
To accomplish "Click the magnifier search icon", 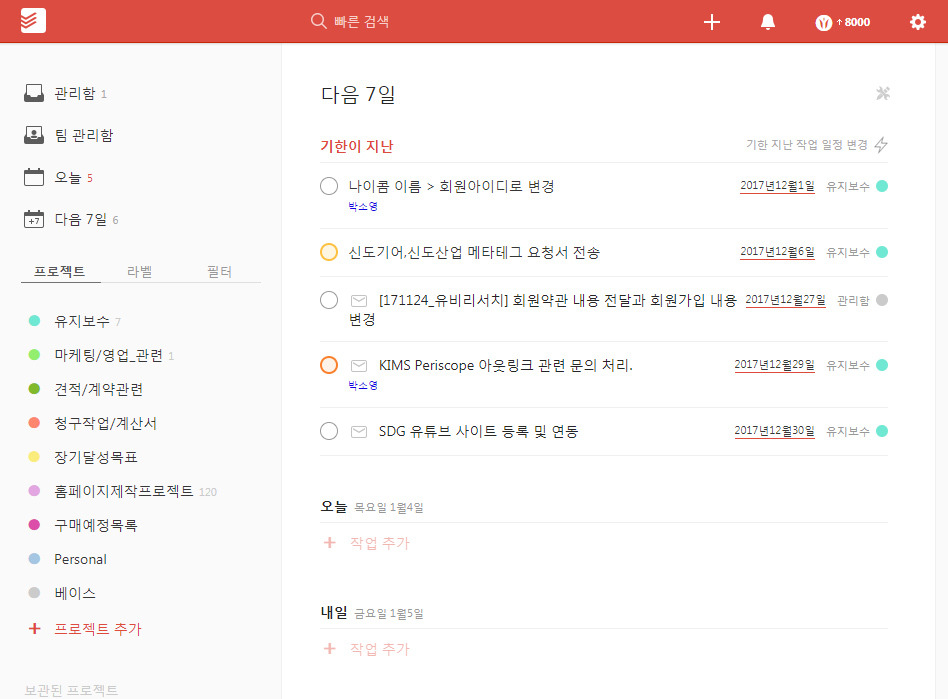I will [319, 21].
